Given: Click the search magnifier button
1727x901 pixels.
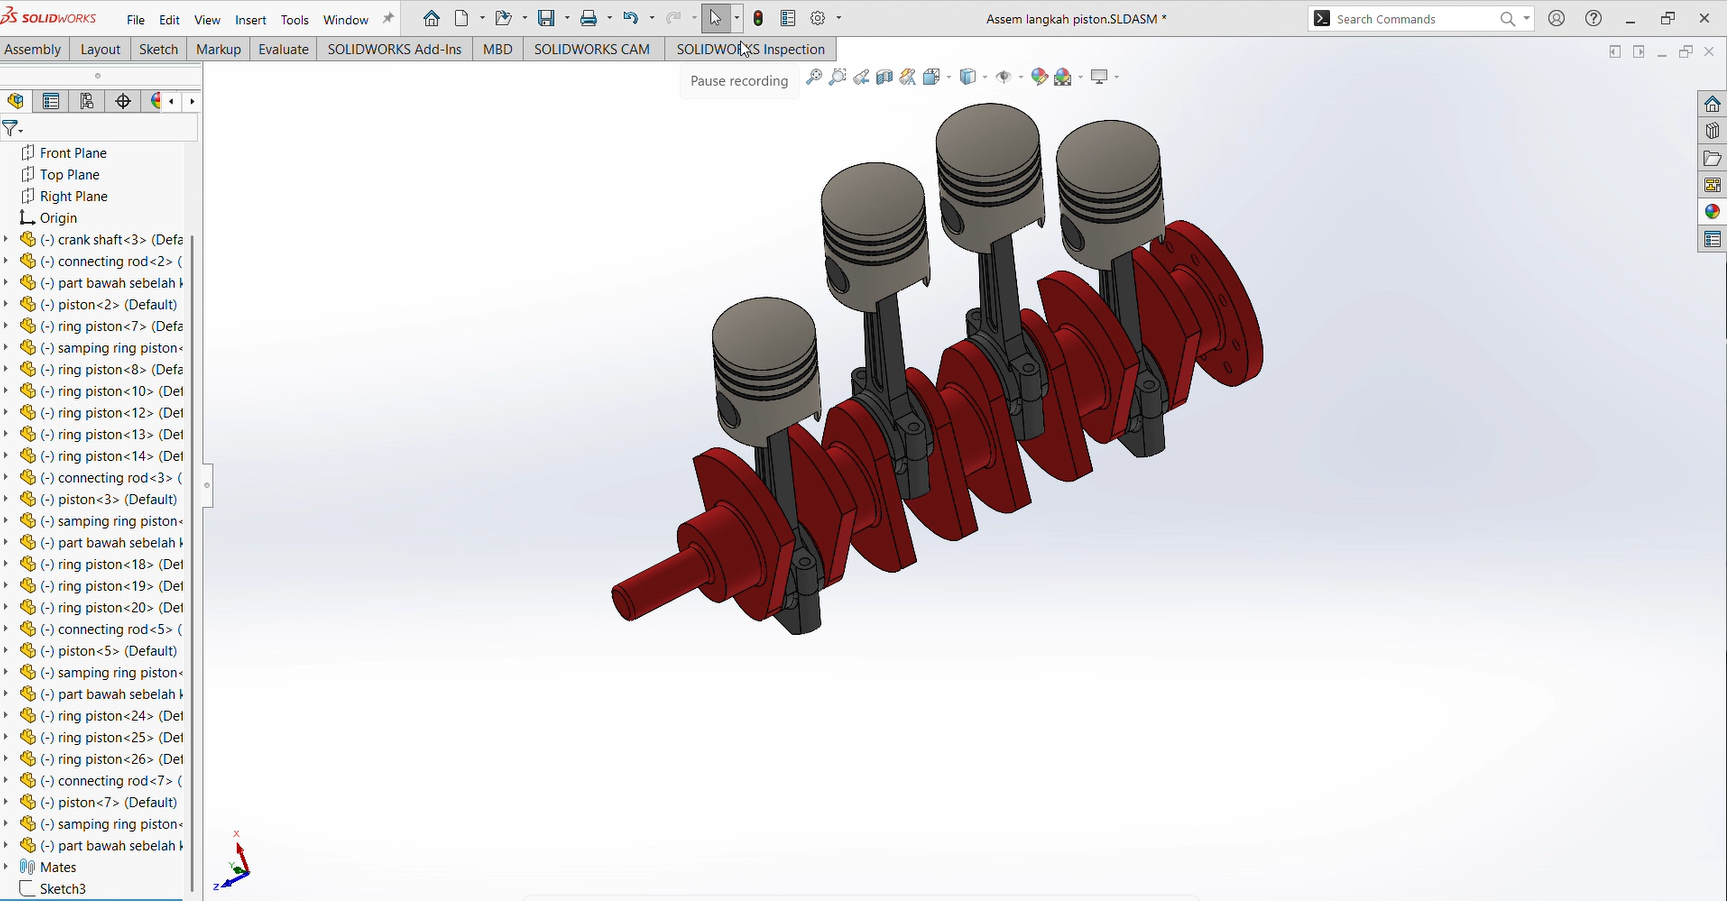Looking at the screenshot, I should [1508, 19].
